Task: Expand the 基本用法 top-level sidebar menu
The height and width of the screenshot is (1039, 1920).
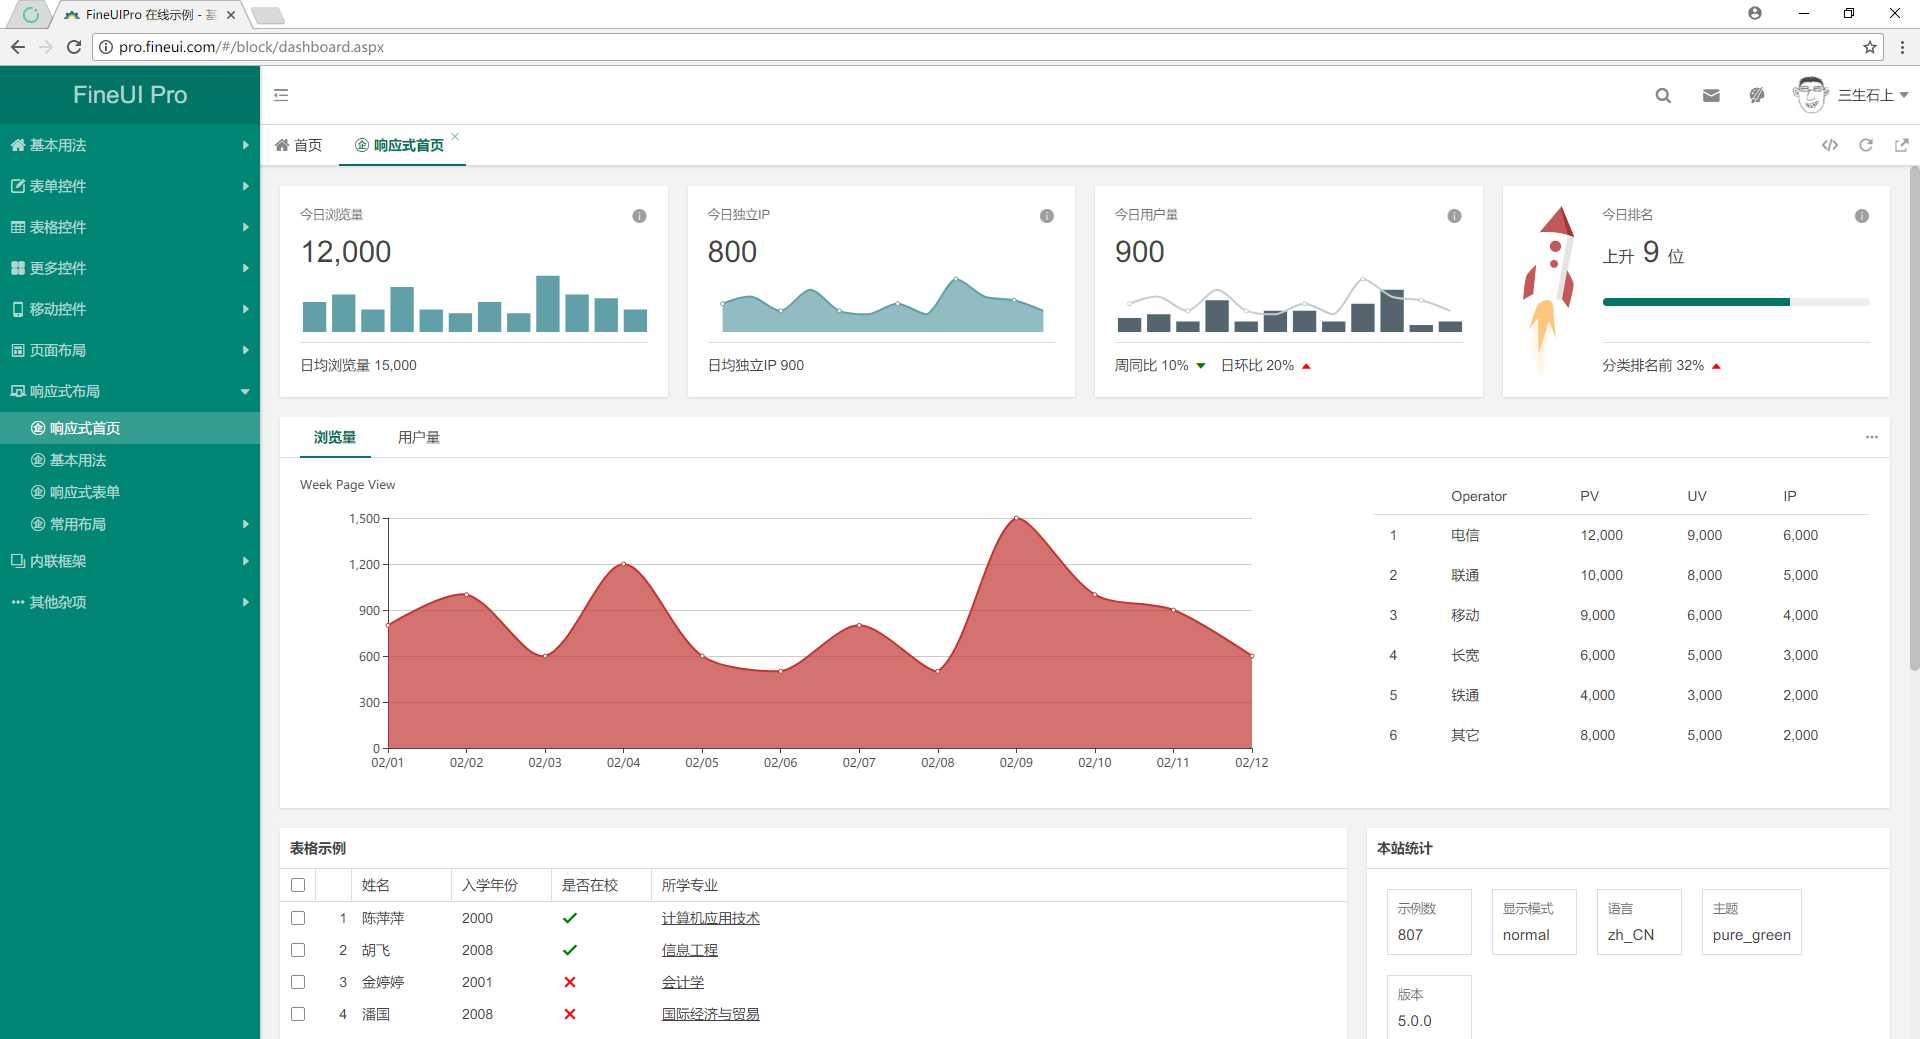Action: pos(130,145)
